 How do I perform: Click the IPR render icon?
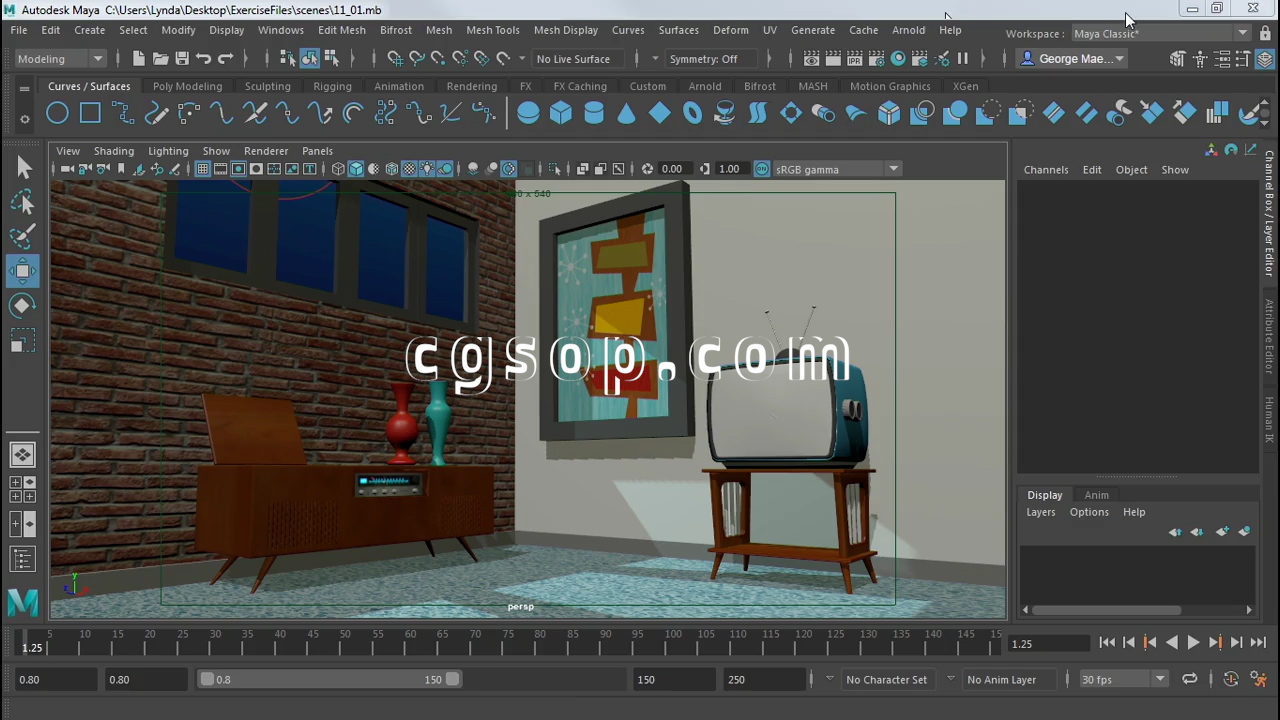coord(854,59)
